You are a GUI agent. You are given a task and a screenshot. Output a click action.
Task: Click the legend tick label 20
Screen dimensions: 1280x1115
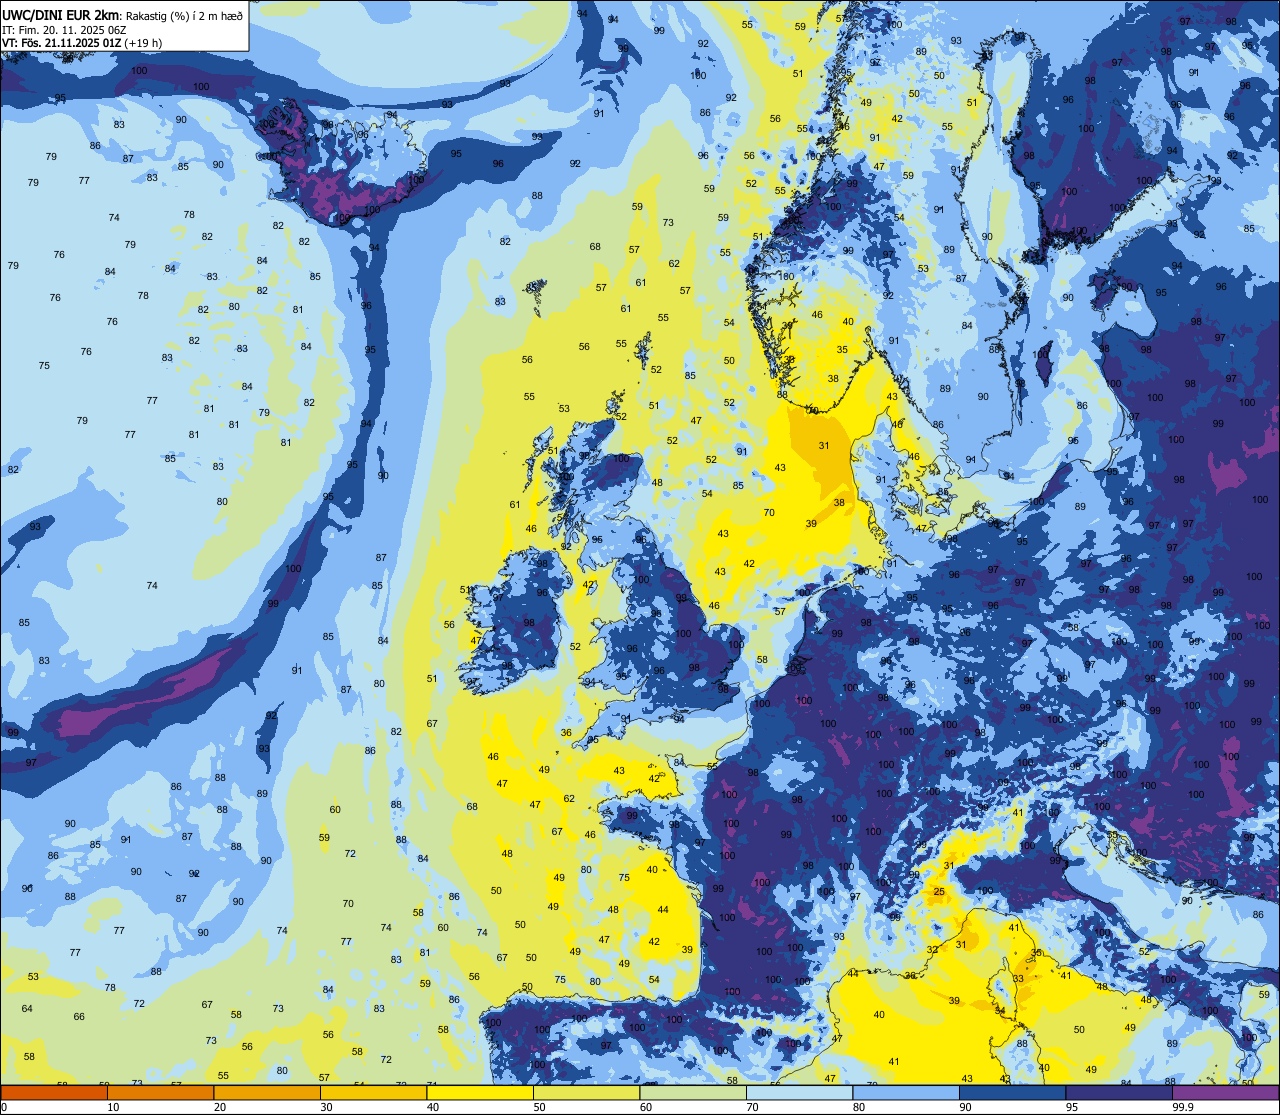[x=220, y=1107]
